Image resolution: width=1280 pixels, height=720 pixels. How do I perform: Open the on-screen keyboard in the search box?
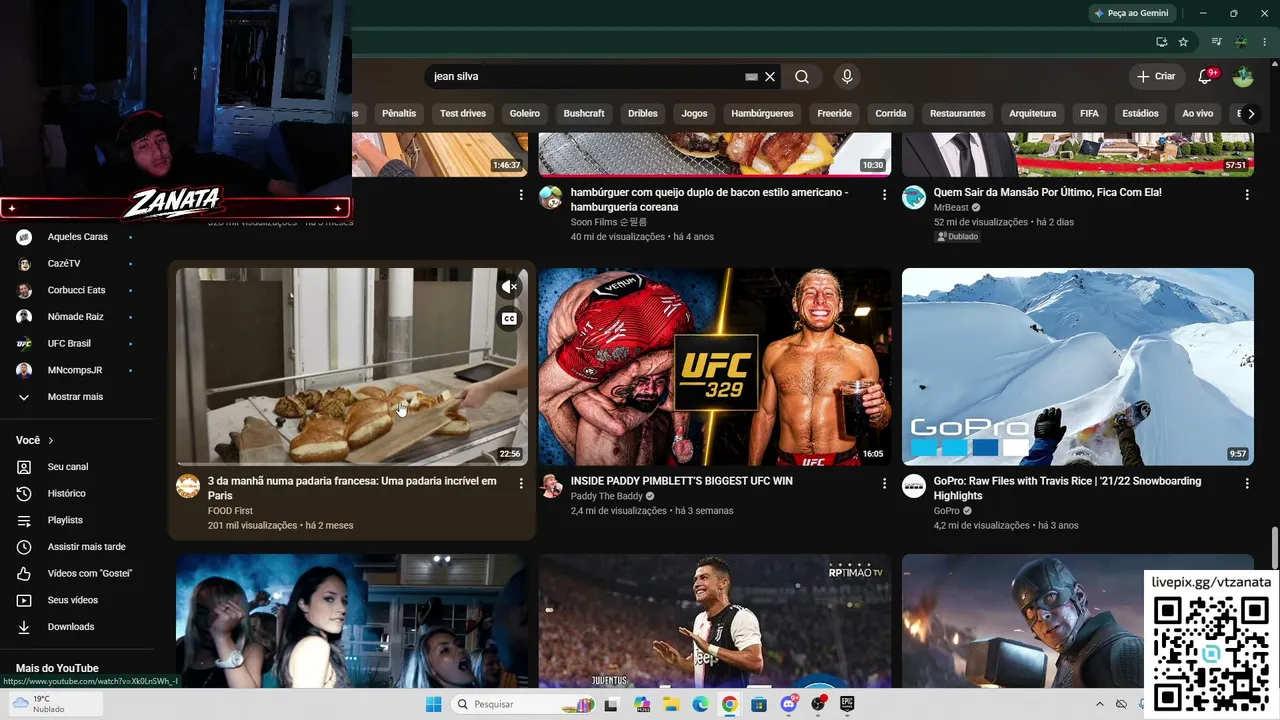tap(751, 77)
